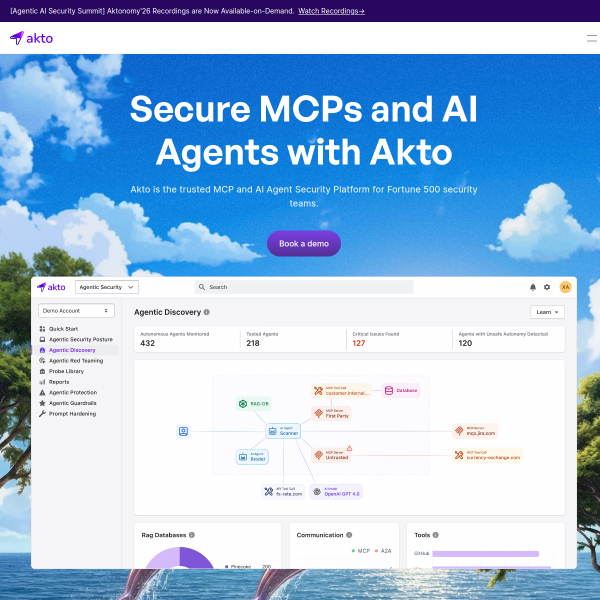Viewport: 600px width, 600px height.
Task: Select the First Party MCP server node
Action: pos(331,414)
